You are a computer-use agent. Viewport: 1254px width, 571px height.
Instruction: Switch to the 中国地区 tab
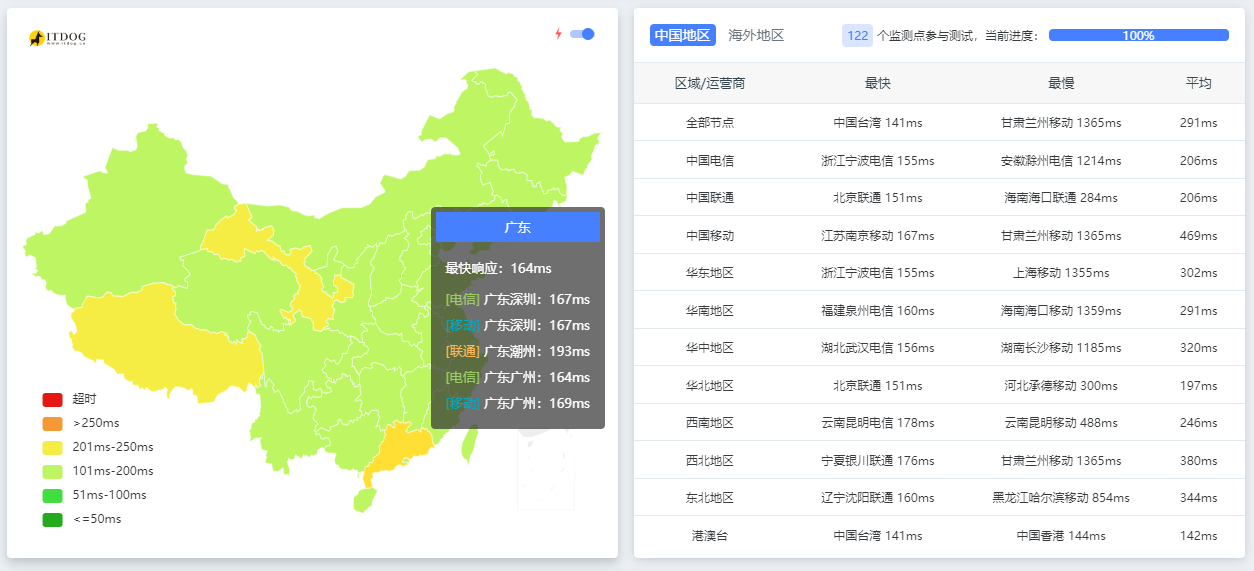coord(682,35)
